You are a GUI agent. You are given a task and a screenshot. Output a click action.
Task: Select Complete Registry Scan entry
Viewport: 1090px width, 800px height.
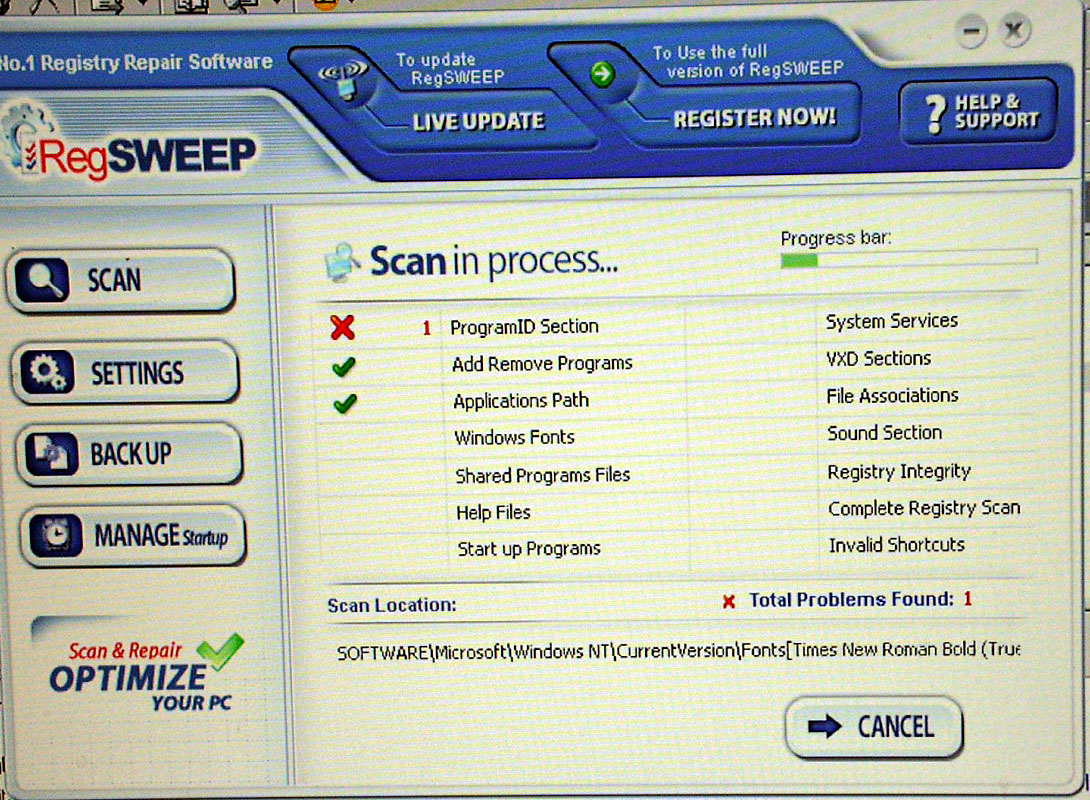tap(925, 509)
